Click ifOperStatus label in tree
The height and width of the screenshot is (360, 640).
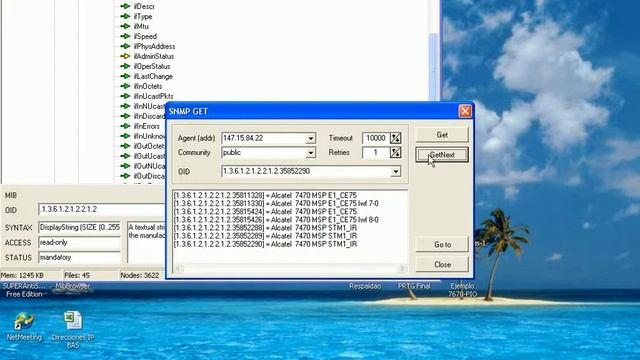coord(152,66)
